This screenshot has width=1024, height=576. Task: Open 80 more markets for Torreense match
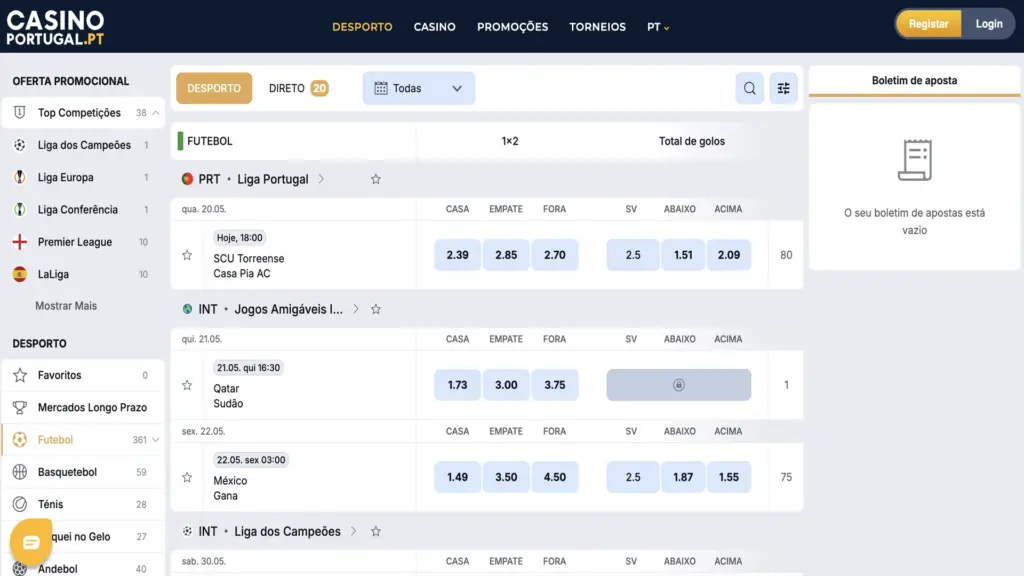pos(786,255)
